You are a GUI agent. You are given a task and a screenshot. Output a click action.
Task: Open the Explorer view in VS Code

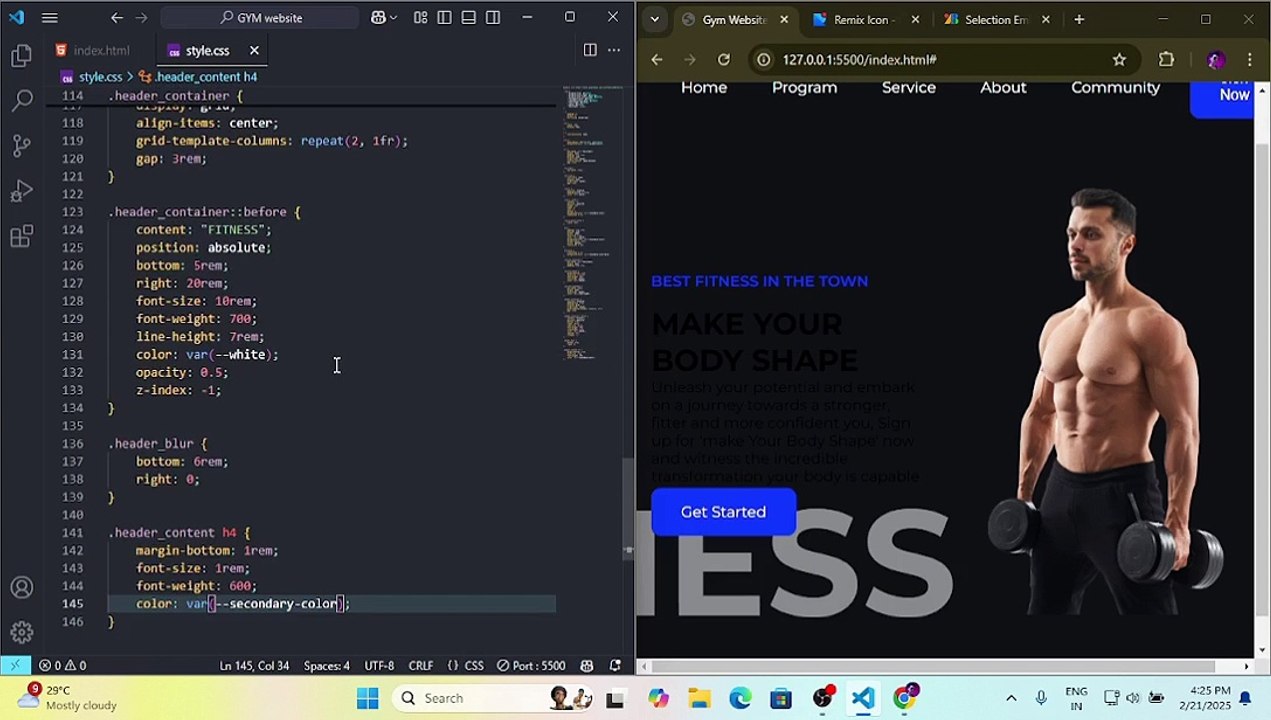tap(21, 57)
